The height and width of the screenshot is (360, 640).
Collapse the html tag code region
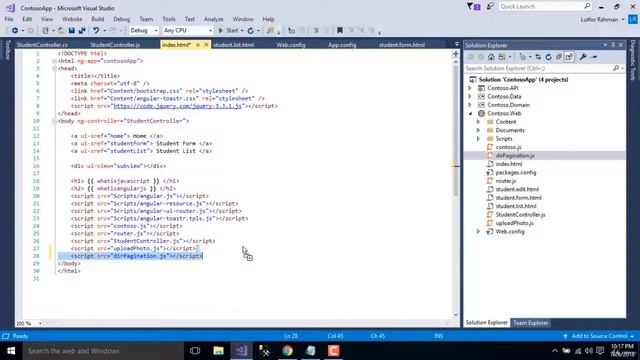point(54,61)
